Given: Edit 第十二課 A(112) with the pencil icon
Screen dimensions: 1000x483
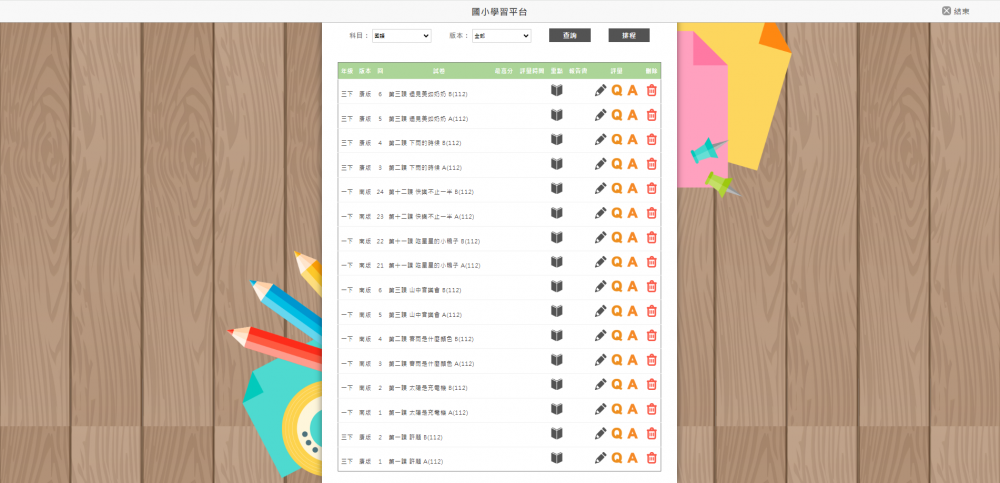Looking at the screenshot, I should pos(600,213).
